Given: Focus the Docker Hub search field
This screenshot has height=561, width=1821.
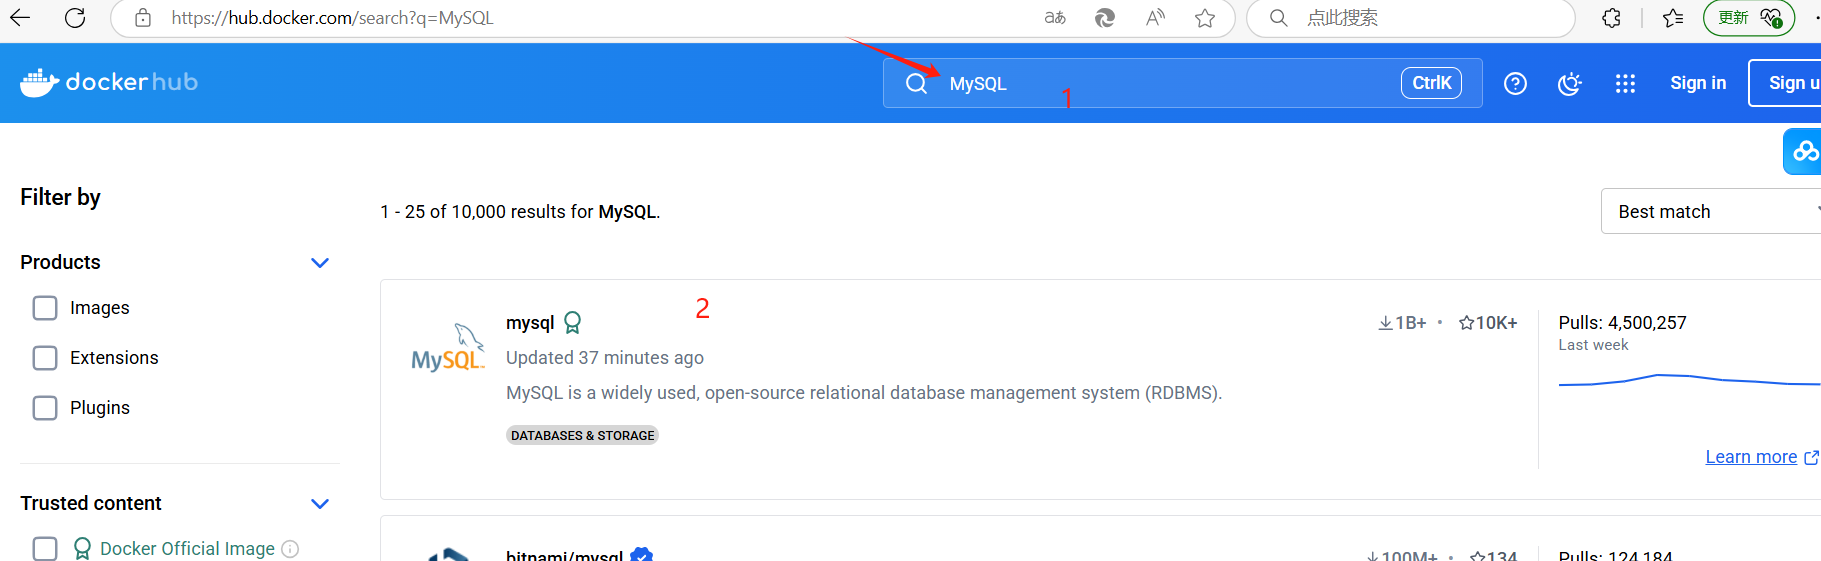Looking at the screenshot, I should 1182,83.
